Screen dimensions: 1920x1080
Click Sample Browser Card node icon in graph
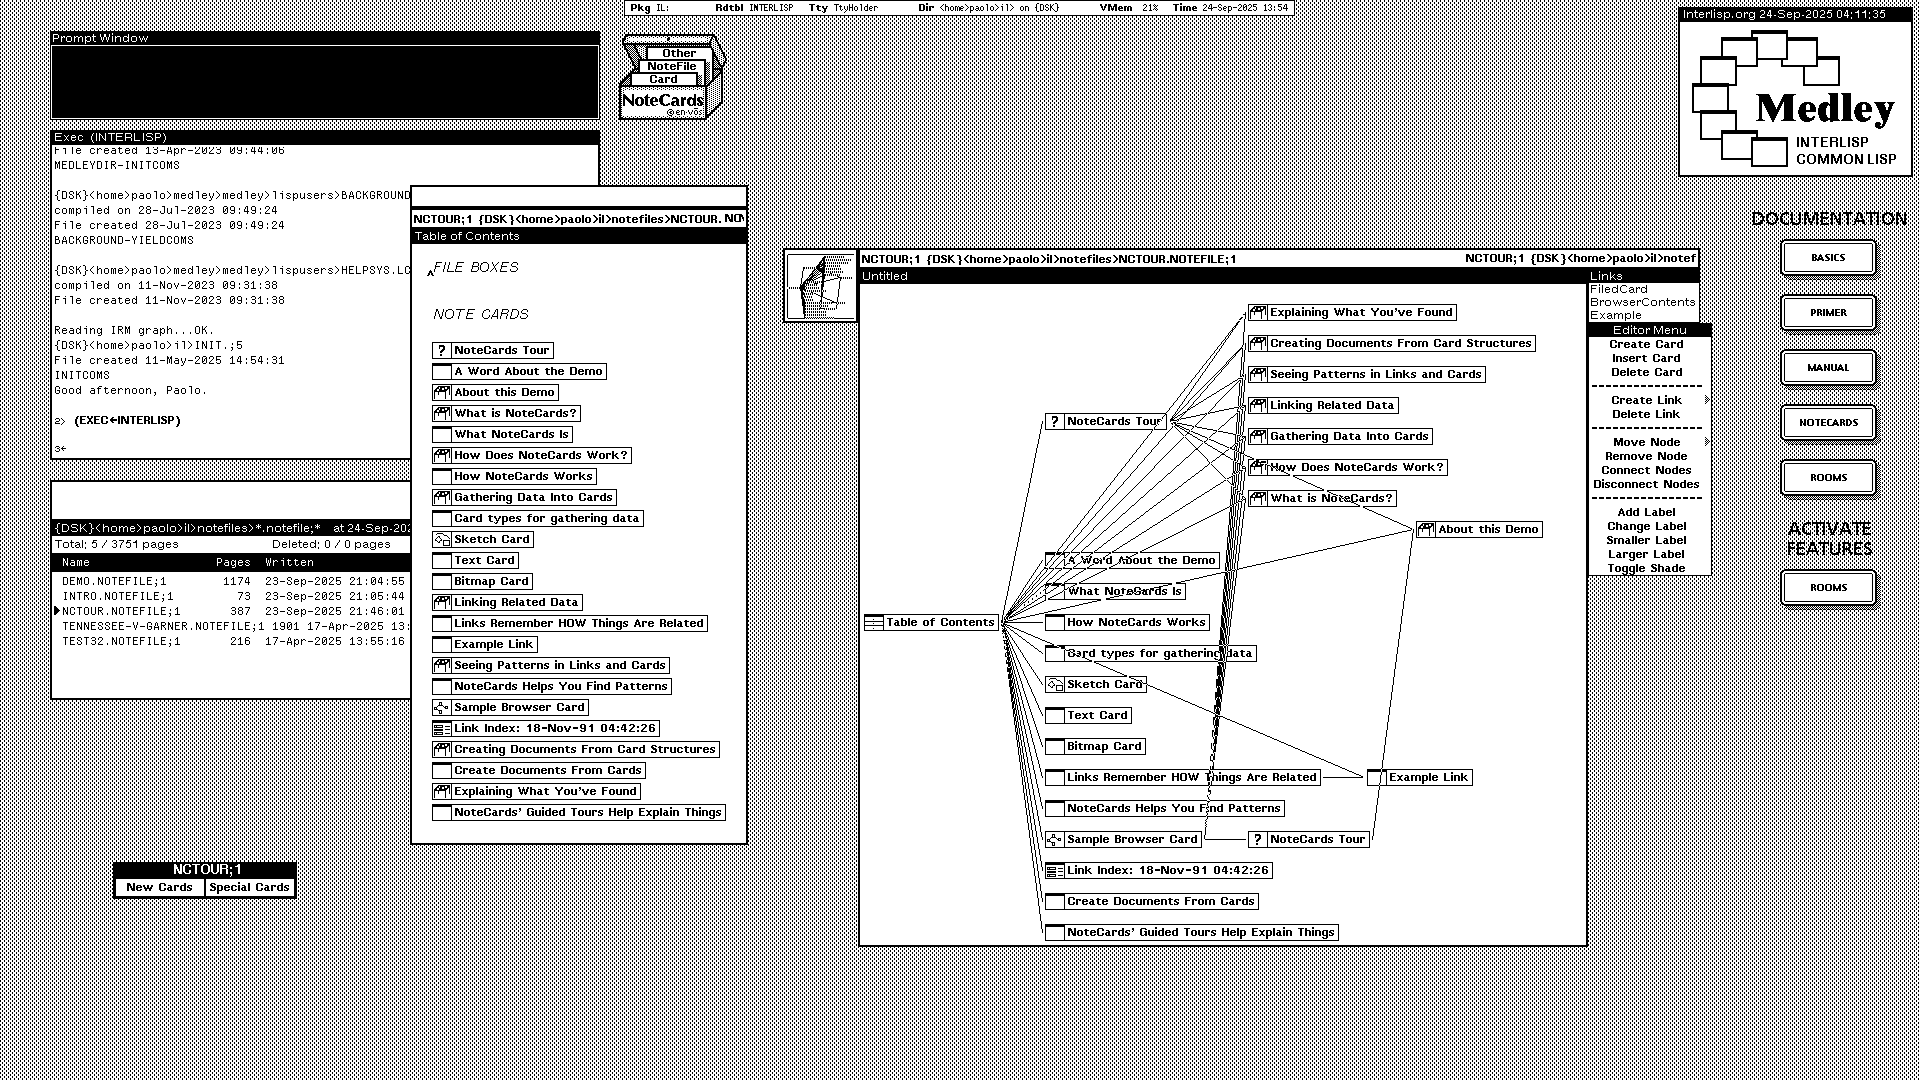(x=1055, y=839)
